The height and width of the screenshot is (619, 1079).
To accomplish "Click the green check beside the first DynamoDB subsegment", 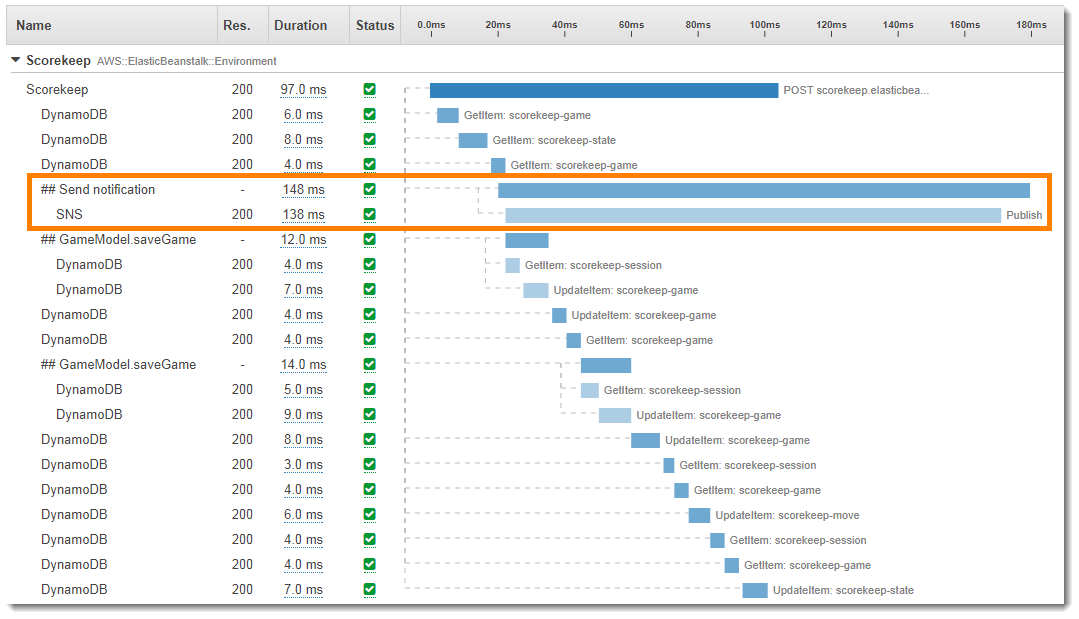I will [x=369, y=114].
